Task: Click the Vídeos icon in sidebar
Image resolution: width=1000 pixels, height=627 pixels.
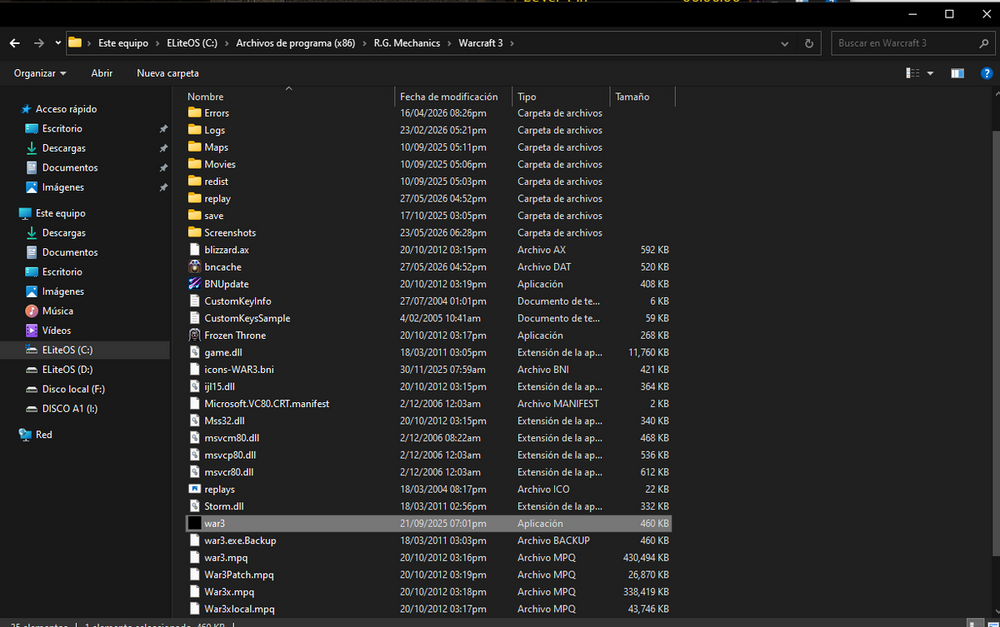Action: (x=31, y=330)
